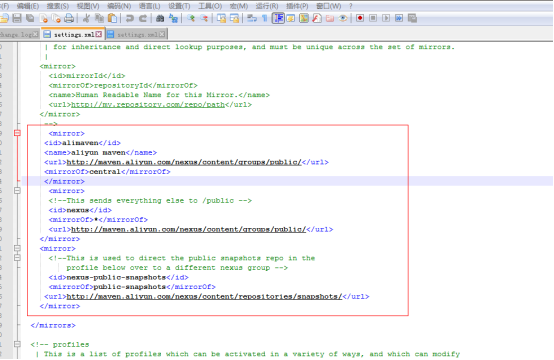The image size is (554, 360).
Task: Print the document using the printer icon
Action: click(x=69, y=18)
